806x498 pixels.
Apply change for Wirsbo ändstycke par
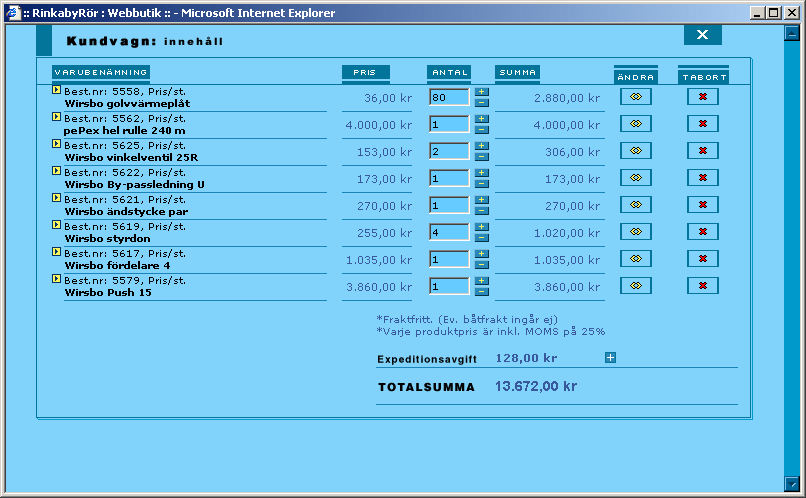click(x=635, y=205)
